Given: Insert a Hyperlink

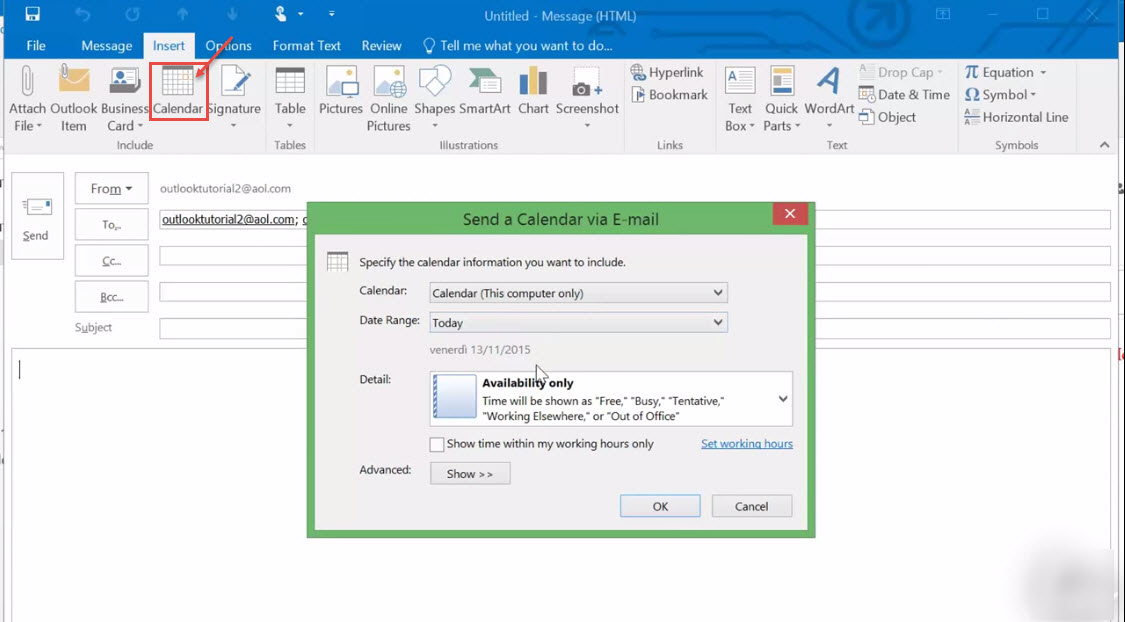Looking at the screenshot, I should click(667, 72).
